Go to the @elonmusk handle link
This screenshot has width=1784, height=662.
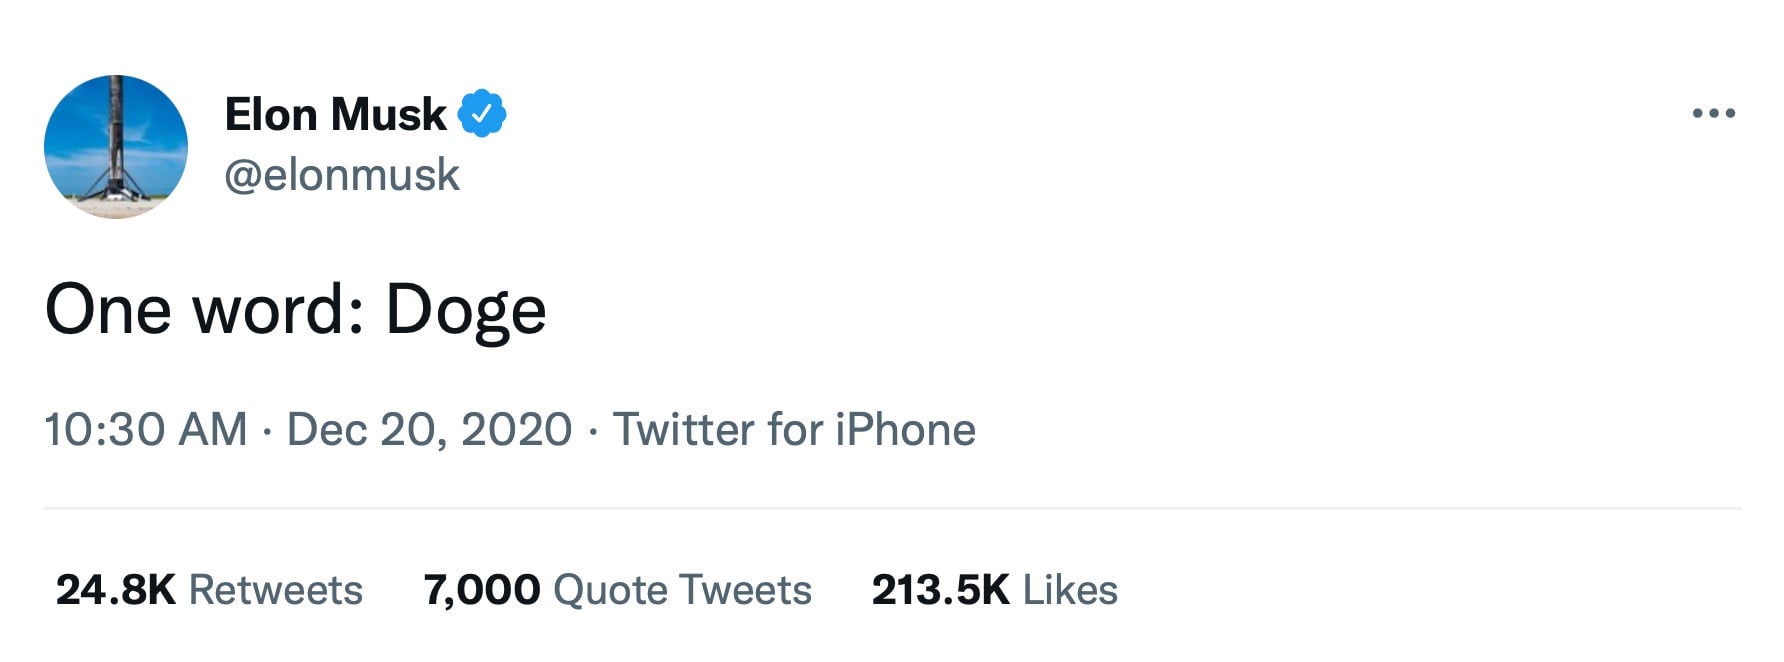click(342, 175)
